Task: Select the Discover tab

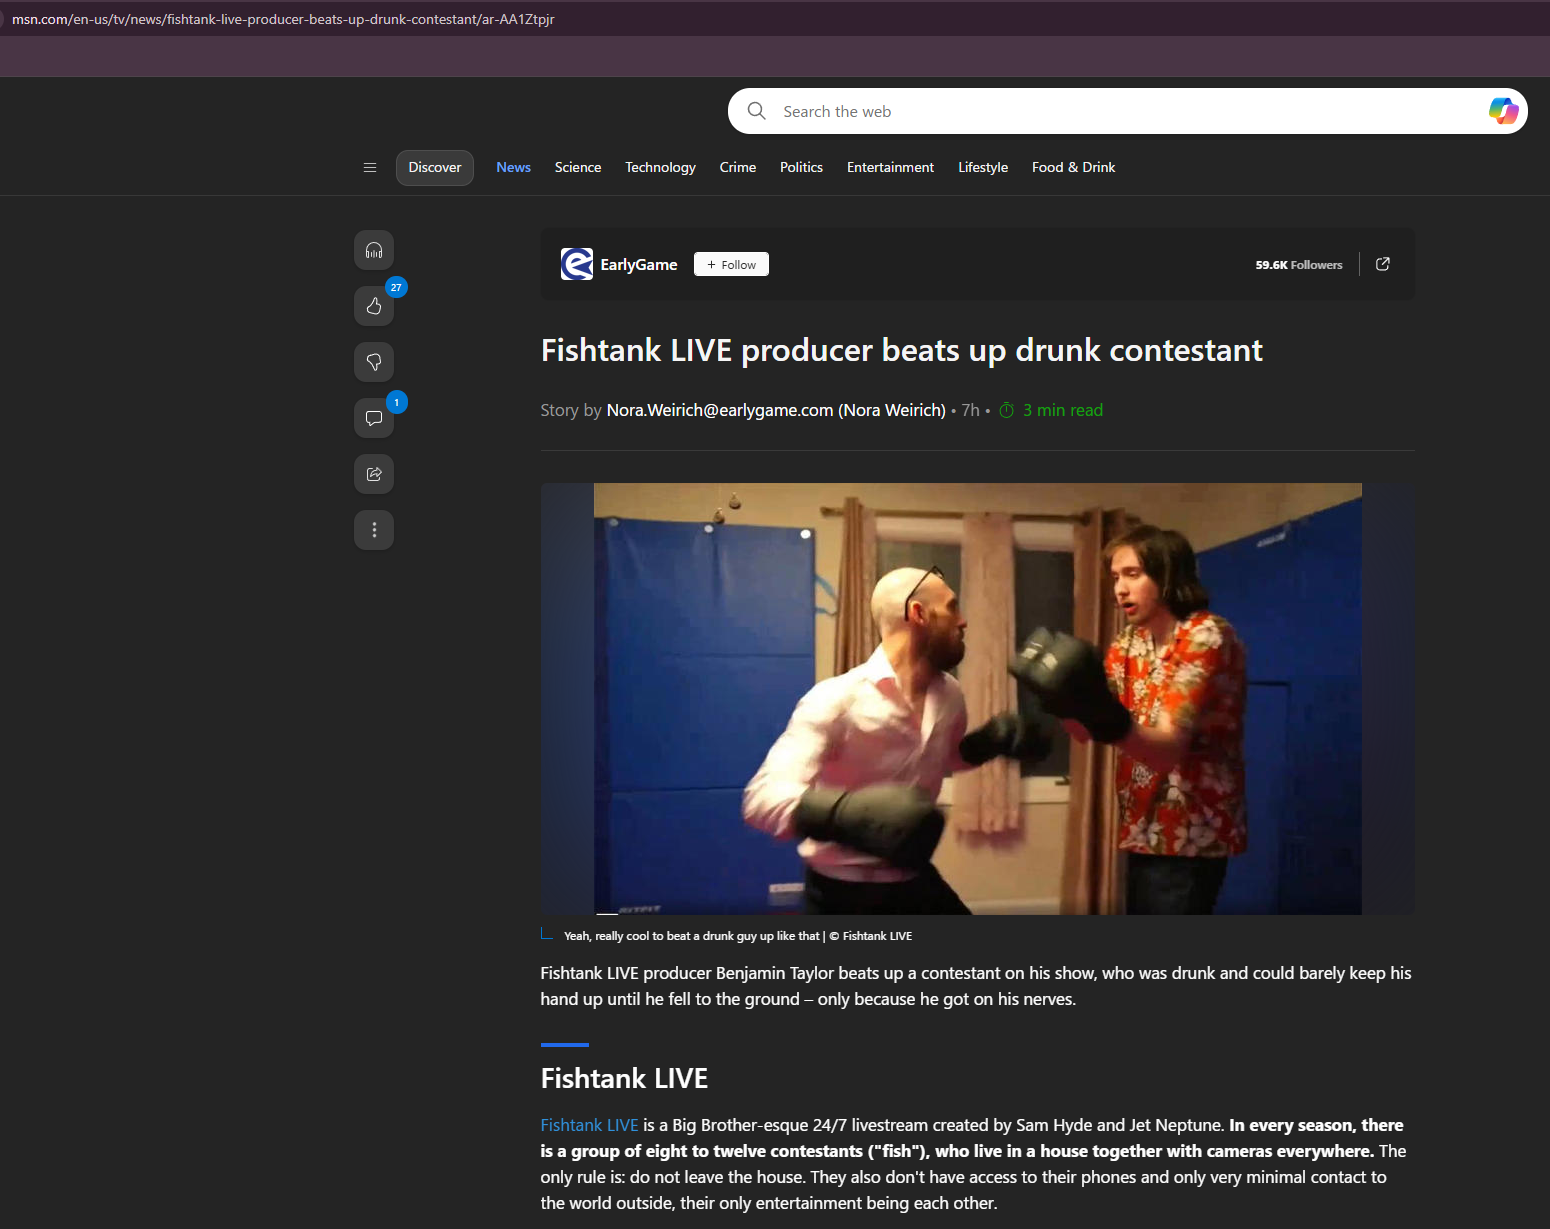Action: coord(435,168)
